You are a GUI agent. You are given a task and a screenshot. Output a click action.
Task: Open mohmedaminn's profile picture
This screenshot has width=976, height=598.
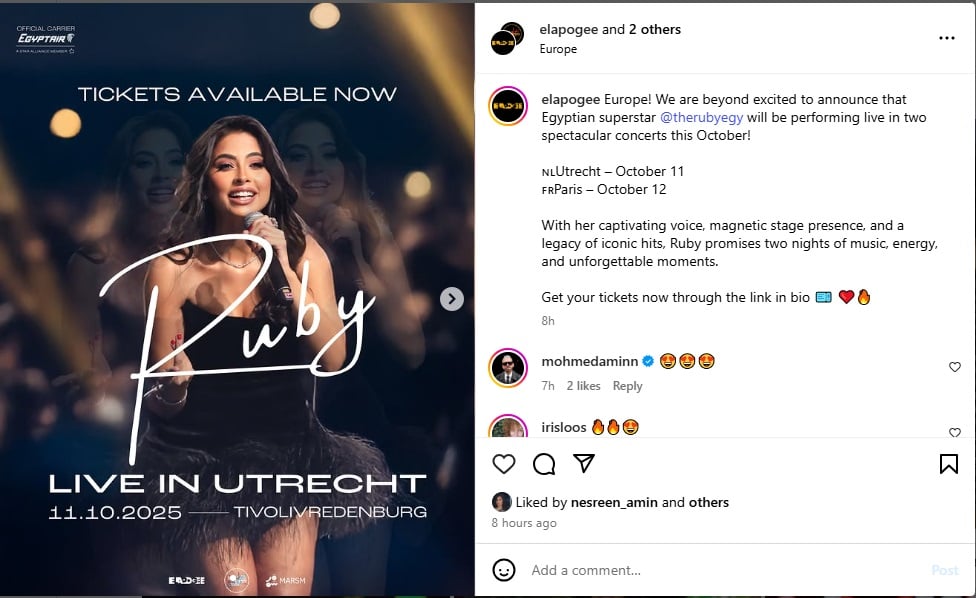click(508, 368)
